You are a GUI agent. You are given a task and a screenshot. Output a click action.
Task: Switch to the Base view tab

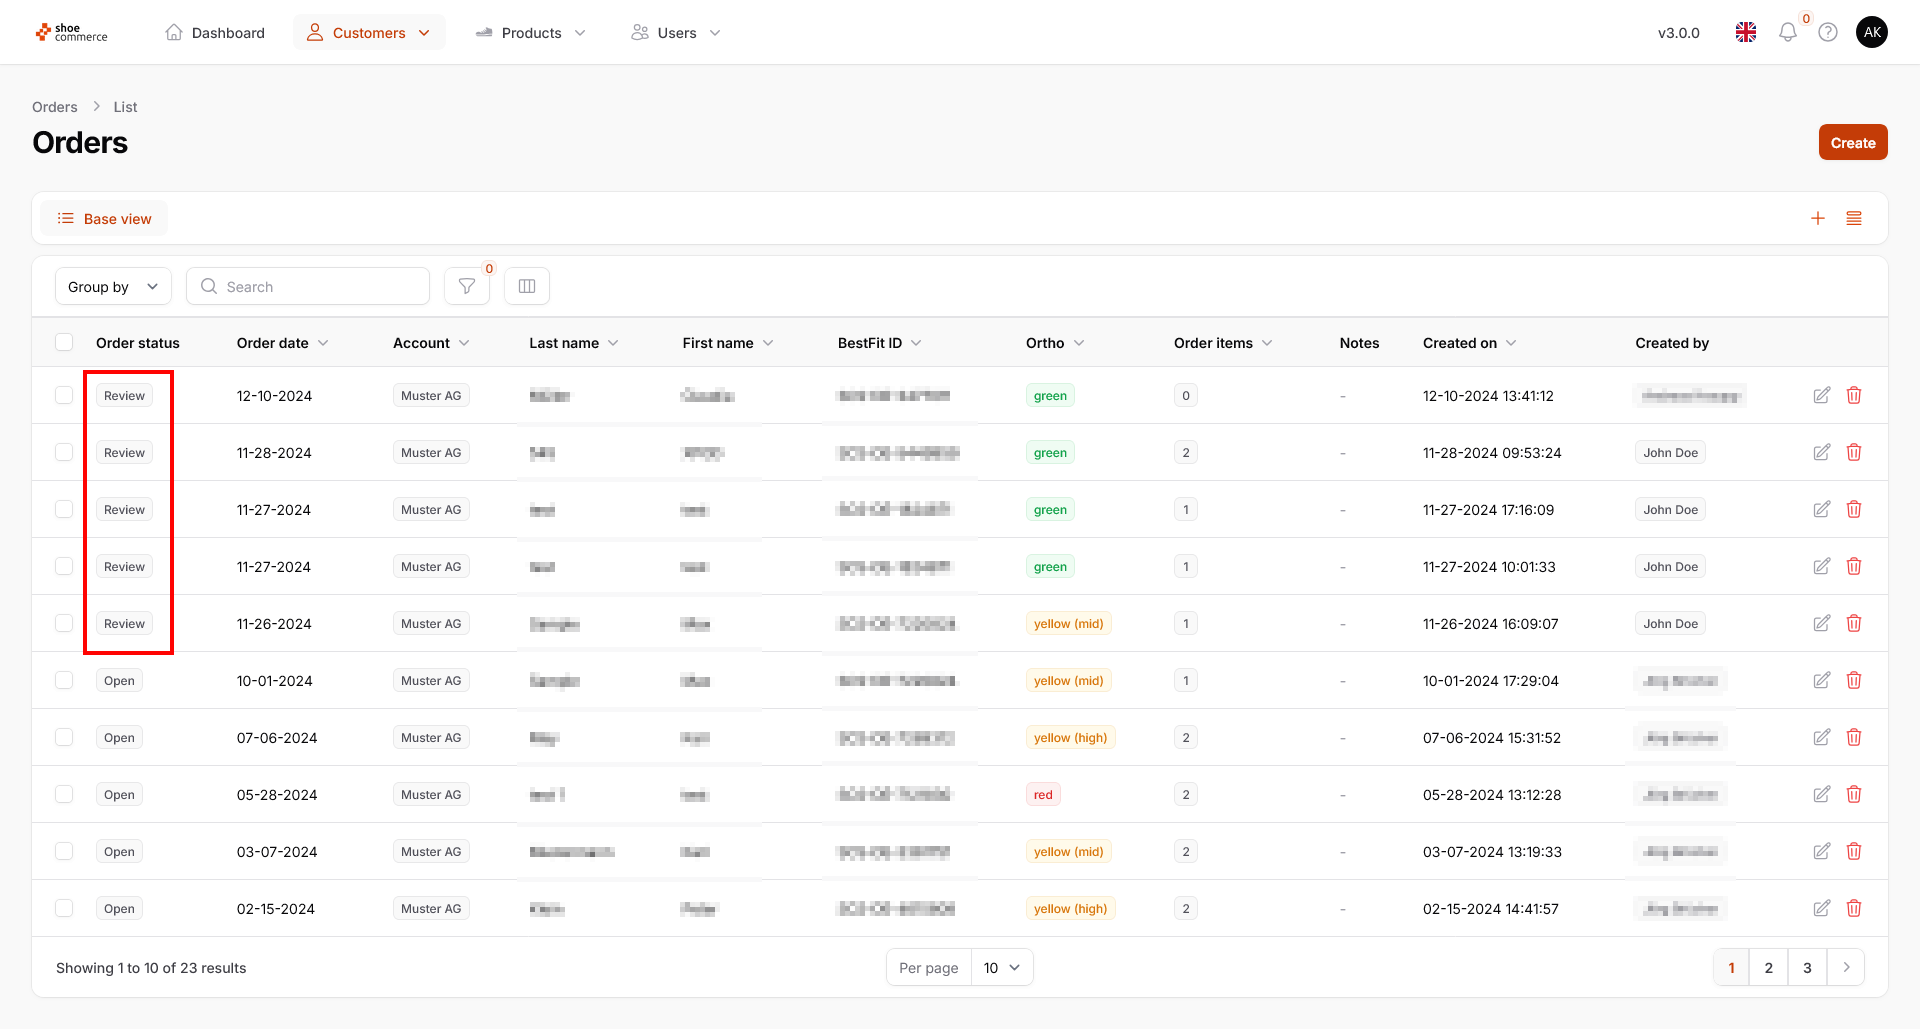tap(105, 219)
